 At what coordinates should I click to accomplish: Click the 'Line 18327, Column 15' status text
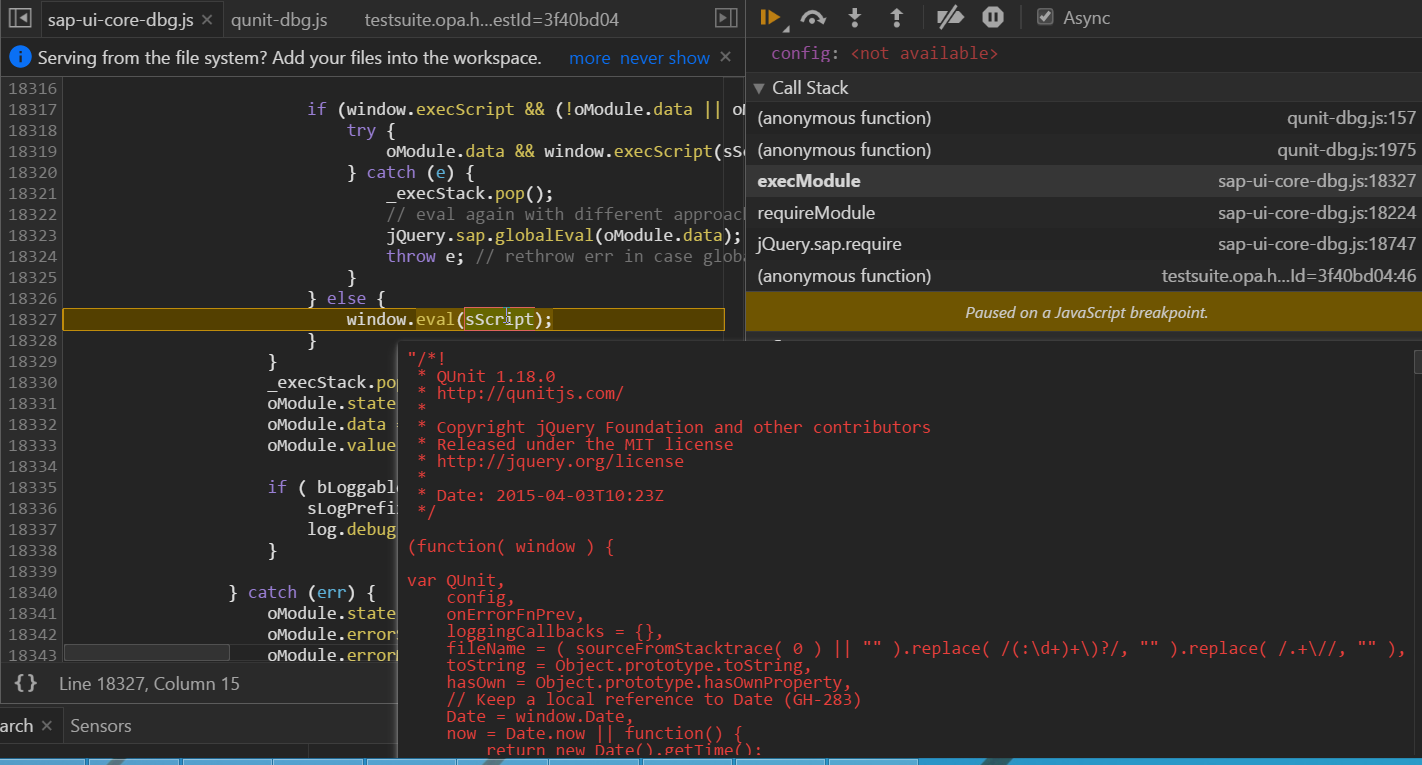149,684
